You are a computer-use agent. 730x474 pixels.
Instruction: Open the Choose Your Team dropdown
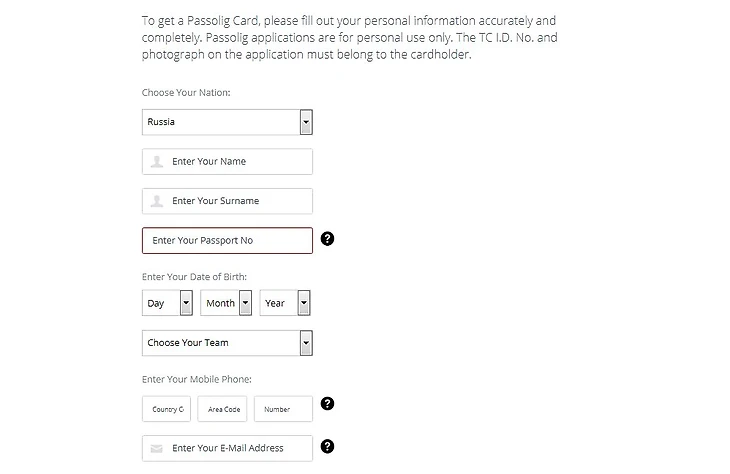point(222,343)
